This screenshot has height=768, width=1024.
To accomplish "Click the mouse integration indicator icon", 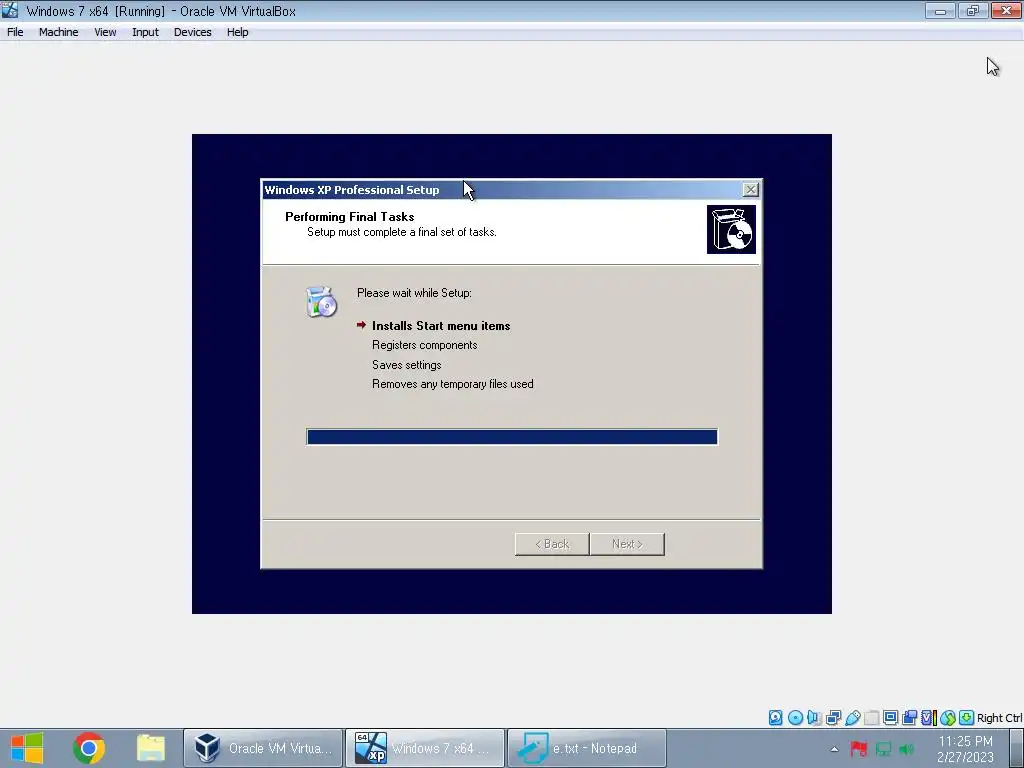I will (x=948, y=718).
